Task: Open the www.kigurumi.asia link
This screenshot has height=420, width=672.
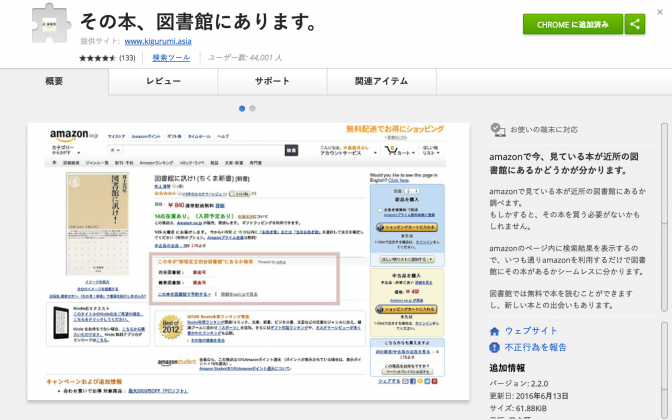Action: click(x=158, y=41)
